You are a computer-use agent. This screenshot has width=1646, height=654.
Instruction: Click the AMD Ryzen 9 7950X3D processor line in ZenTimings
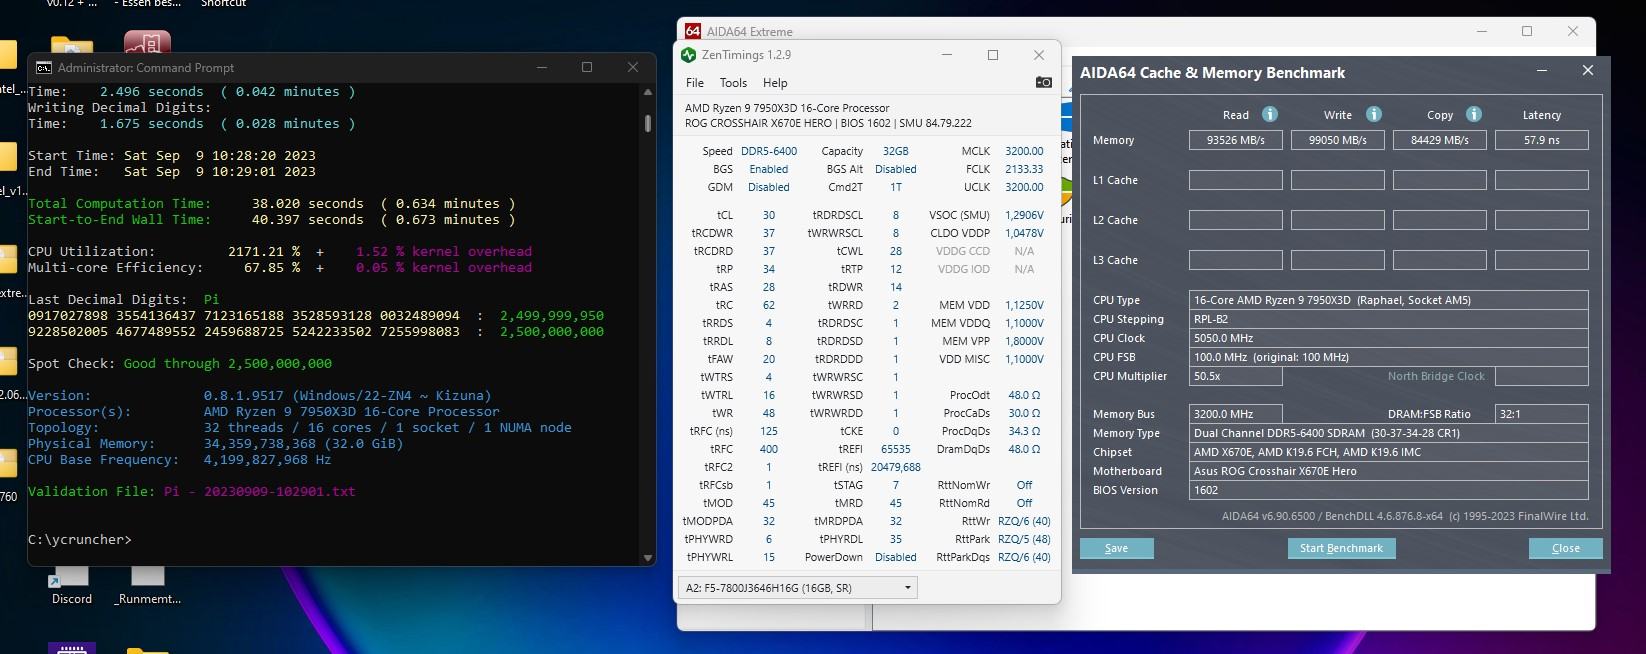pyautogui.click(x=787, y=108)
